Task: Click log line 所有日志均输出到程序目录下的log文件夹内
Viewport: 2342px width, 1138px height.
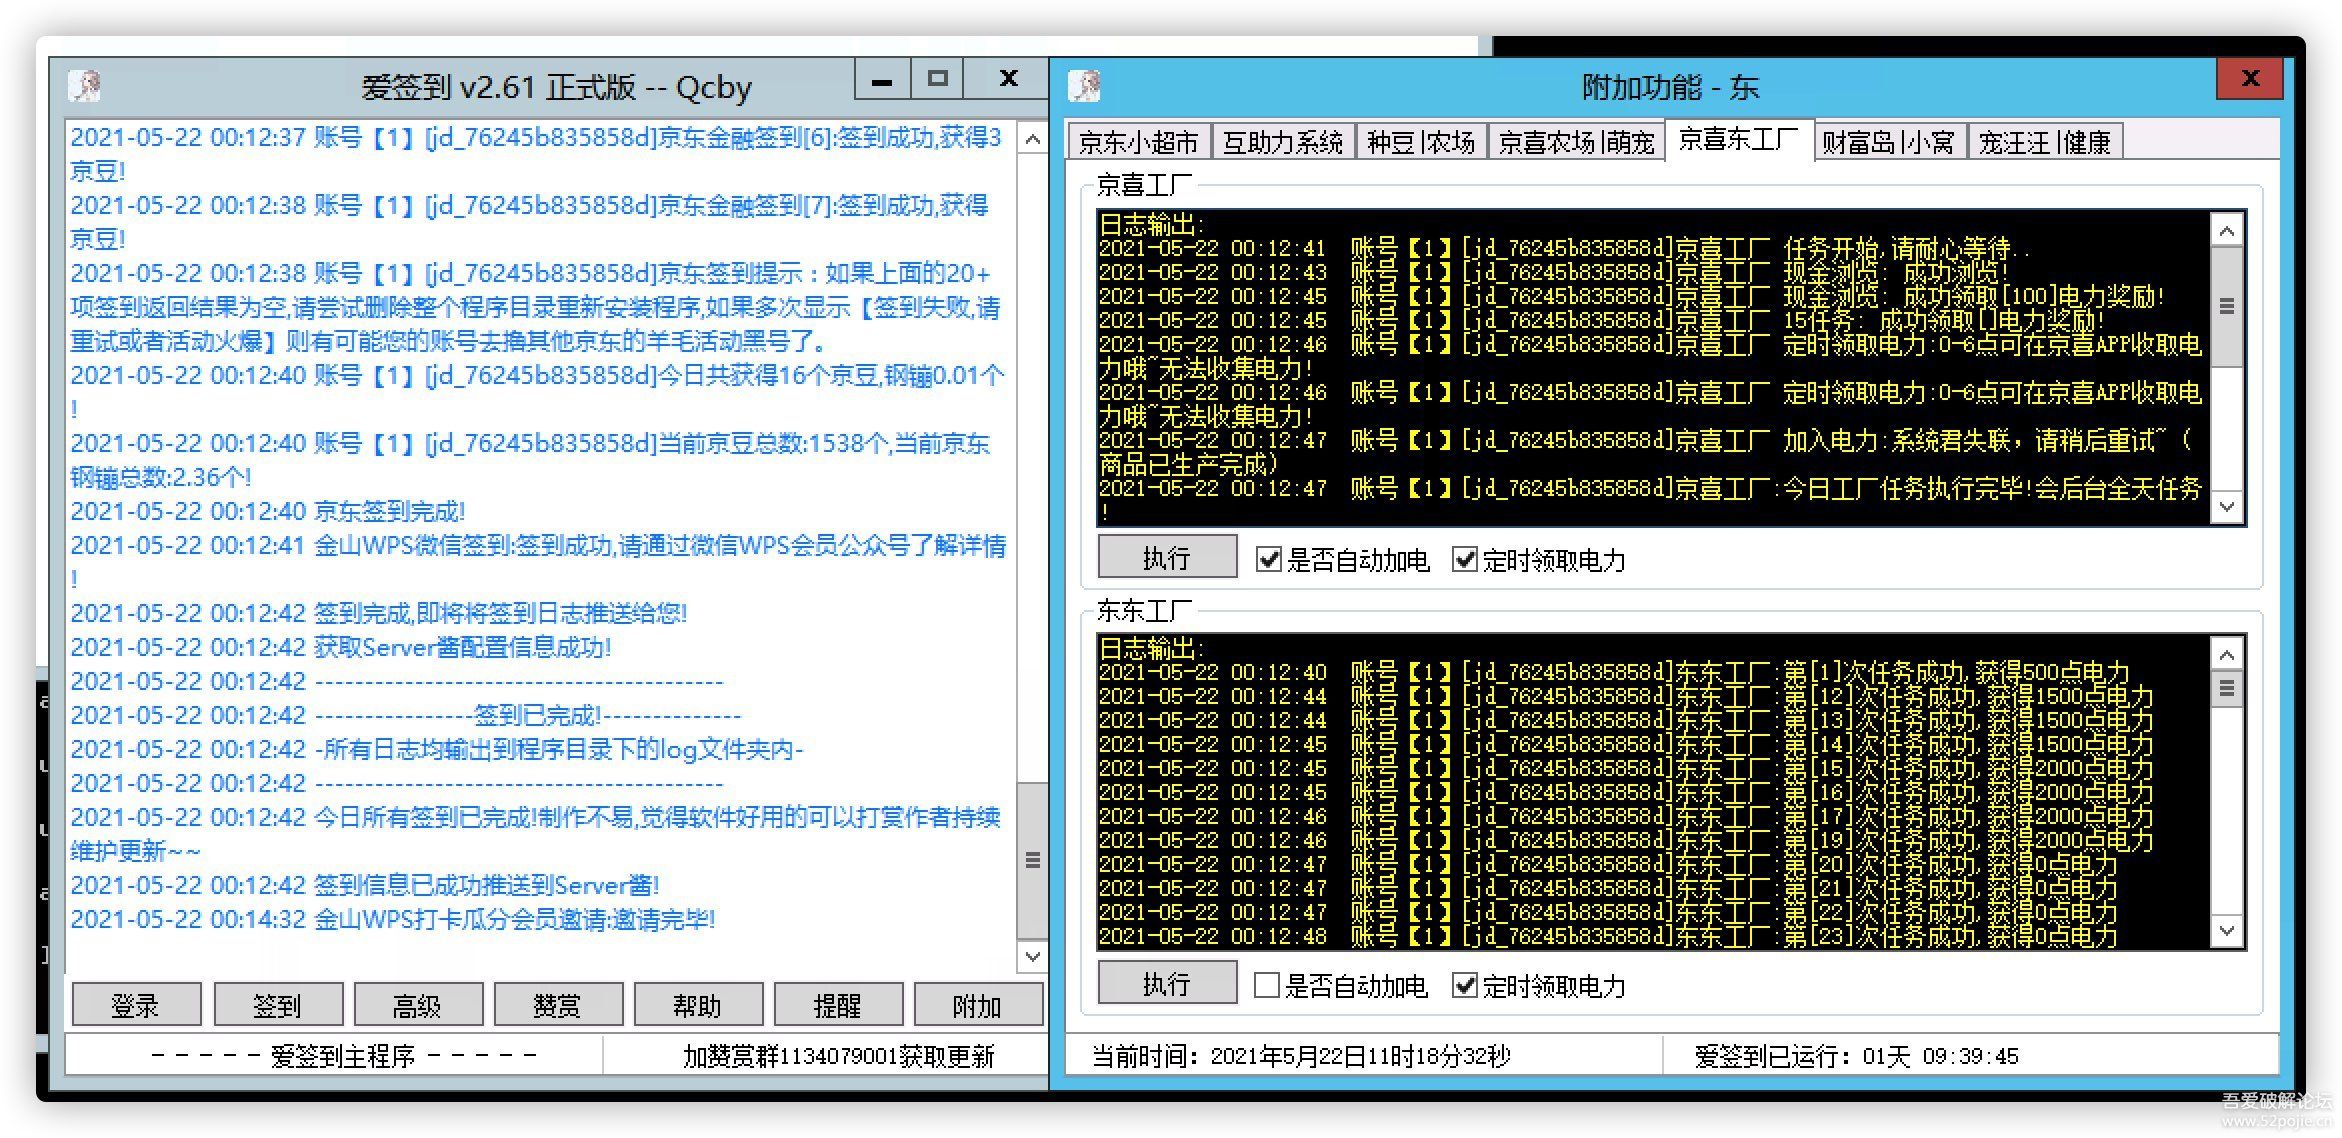Action: tap(437, 749)
